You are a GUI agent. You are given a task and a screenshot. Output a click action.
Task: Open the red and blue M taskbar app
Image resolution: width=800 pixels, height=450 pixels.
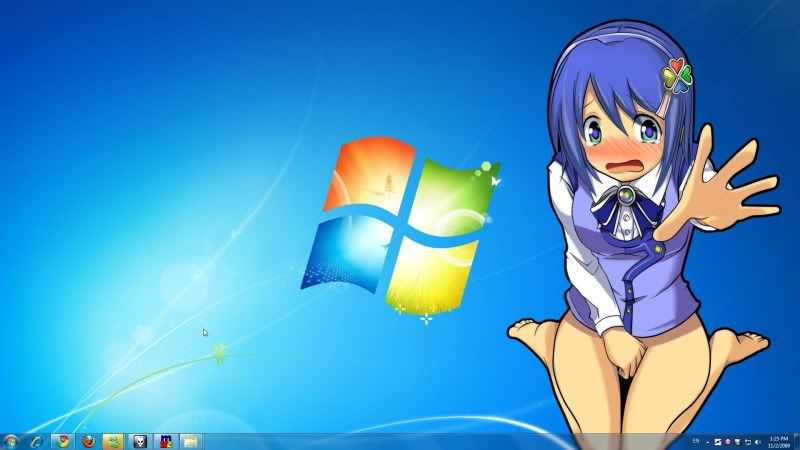pyautogui.click(x=166, y=441)
